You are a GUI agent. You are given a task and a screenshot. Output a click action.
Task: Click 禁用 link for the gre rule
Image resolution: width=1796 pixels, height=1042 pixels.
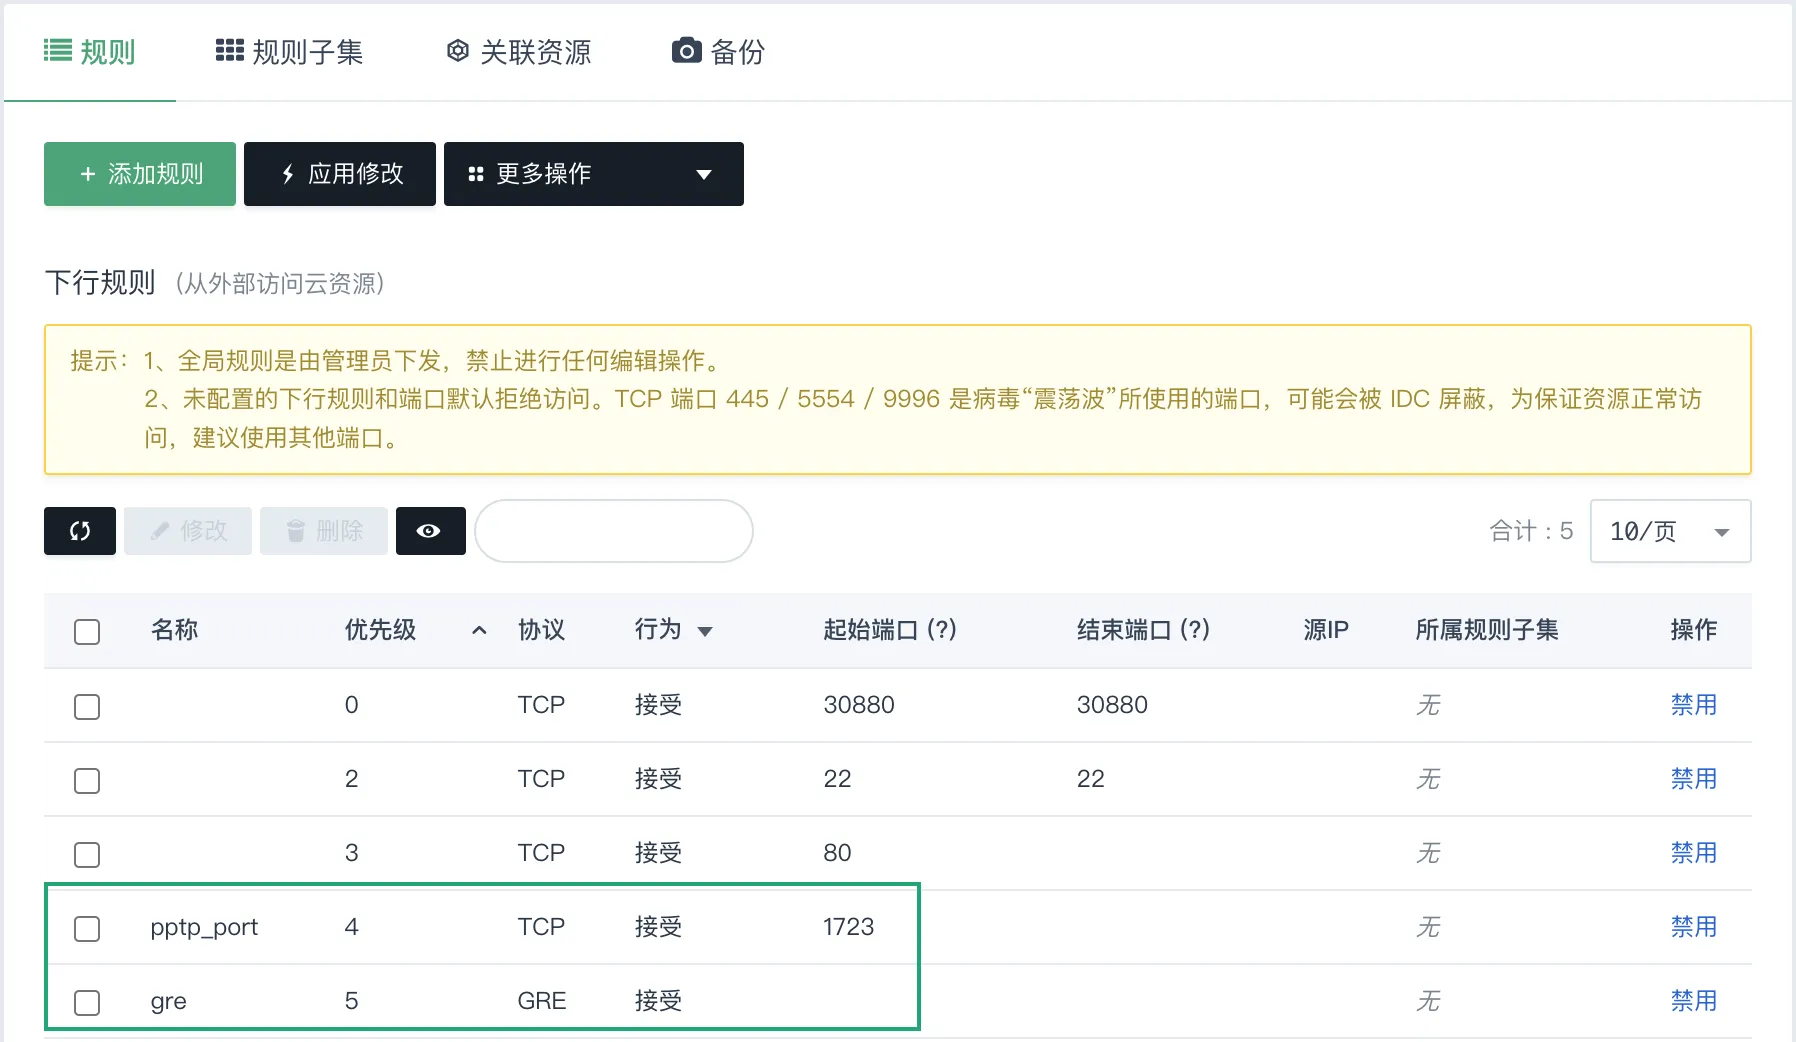pyautogui.click(x=1693, y=1001)
